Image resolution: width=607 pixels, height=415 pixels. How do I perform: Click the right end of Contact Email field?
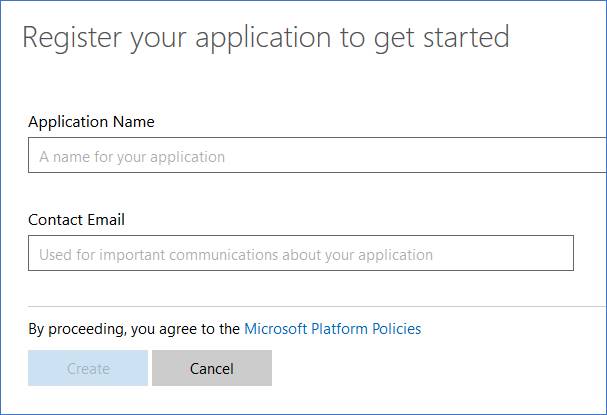coord(560,254)
